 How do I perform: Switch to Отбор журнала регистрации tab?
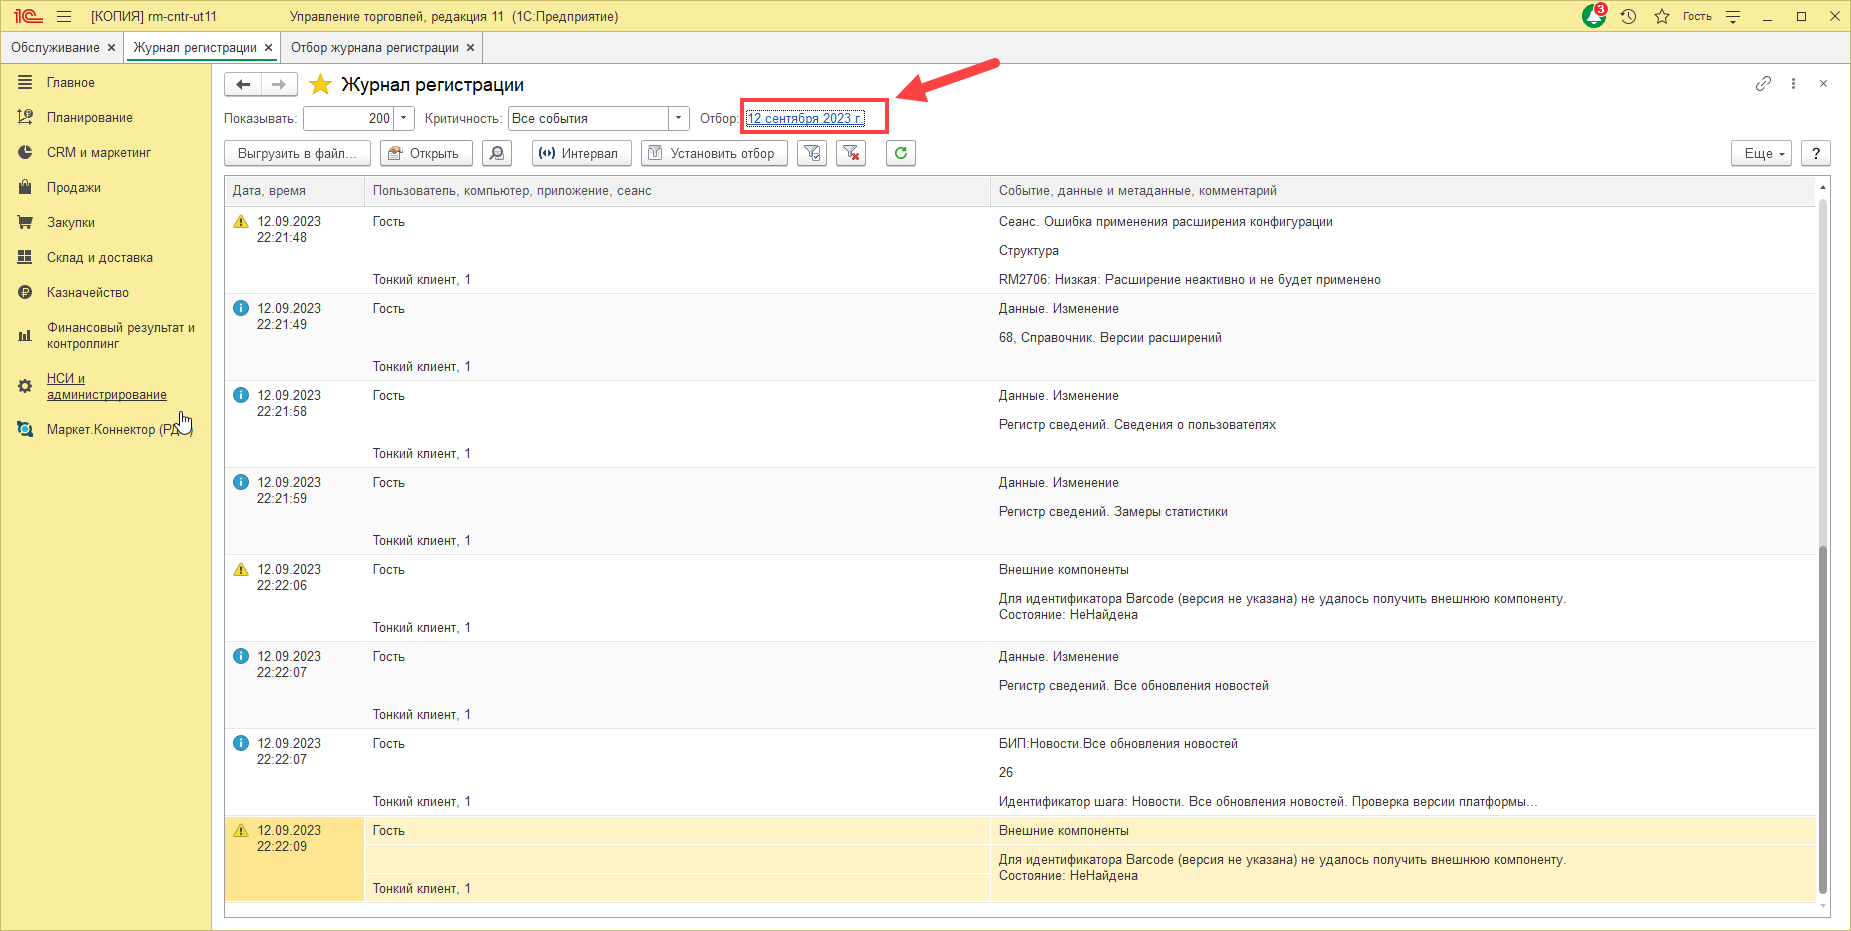click(x=374, y=47)
